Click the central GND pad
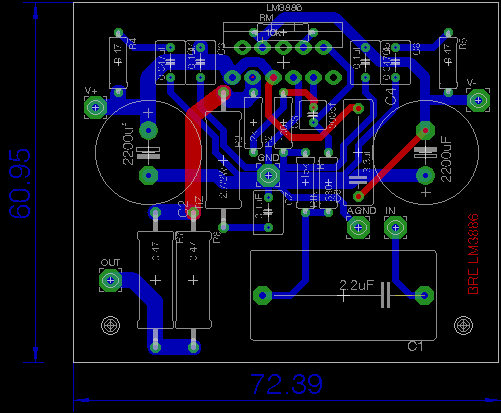 tap(268, 175)
